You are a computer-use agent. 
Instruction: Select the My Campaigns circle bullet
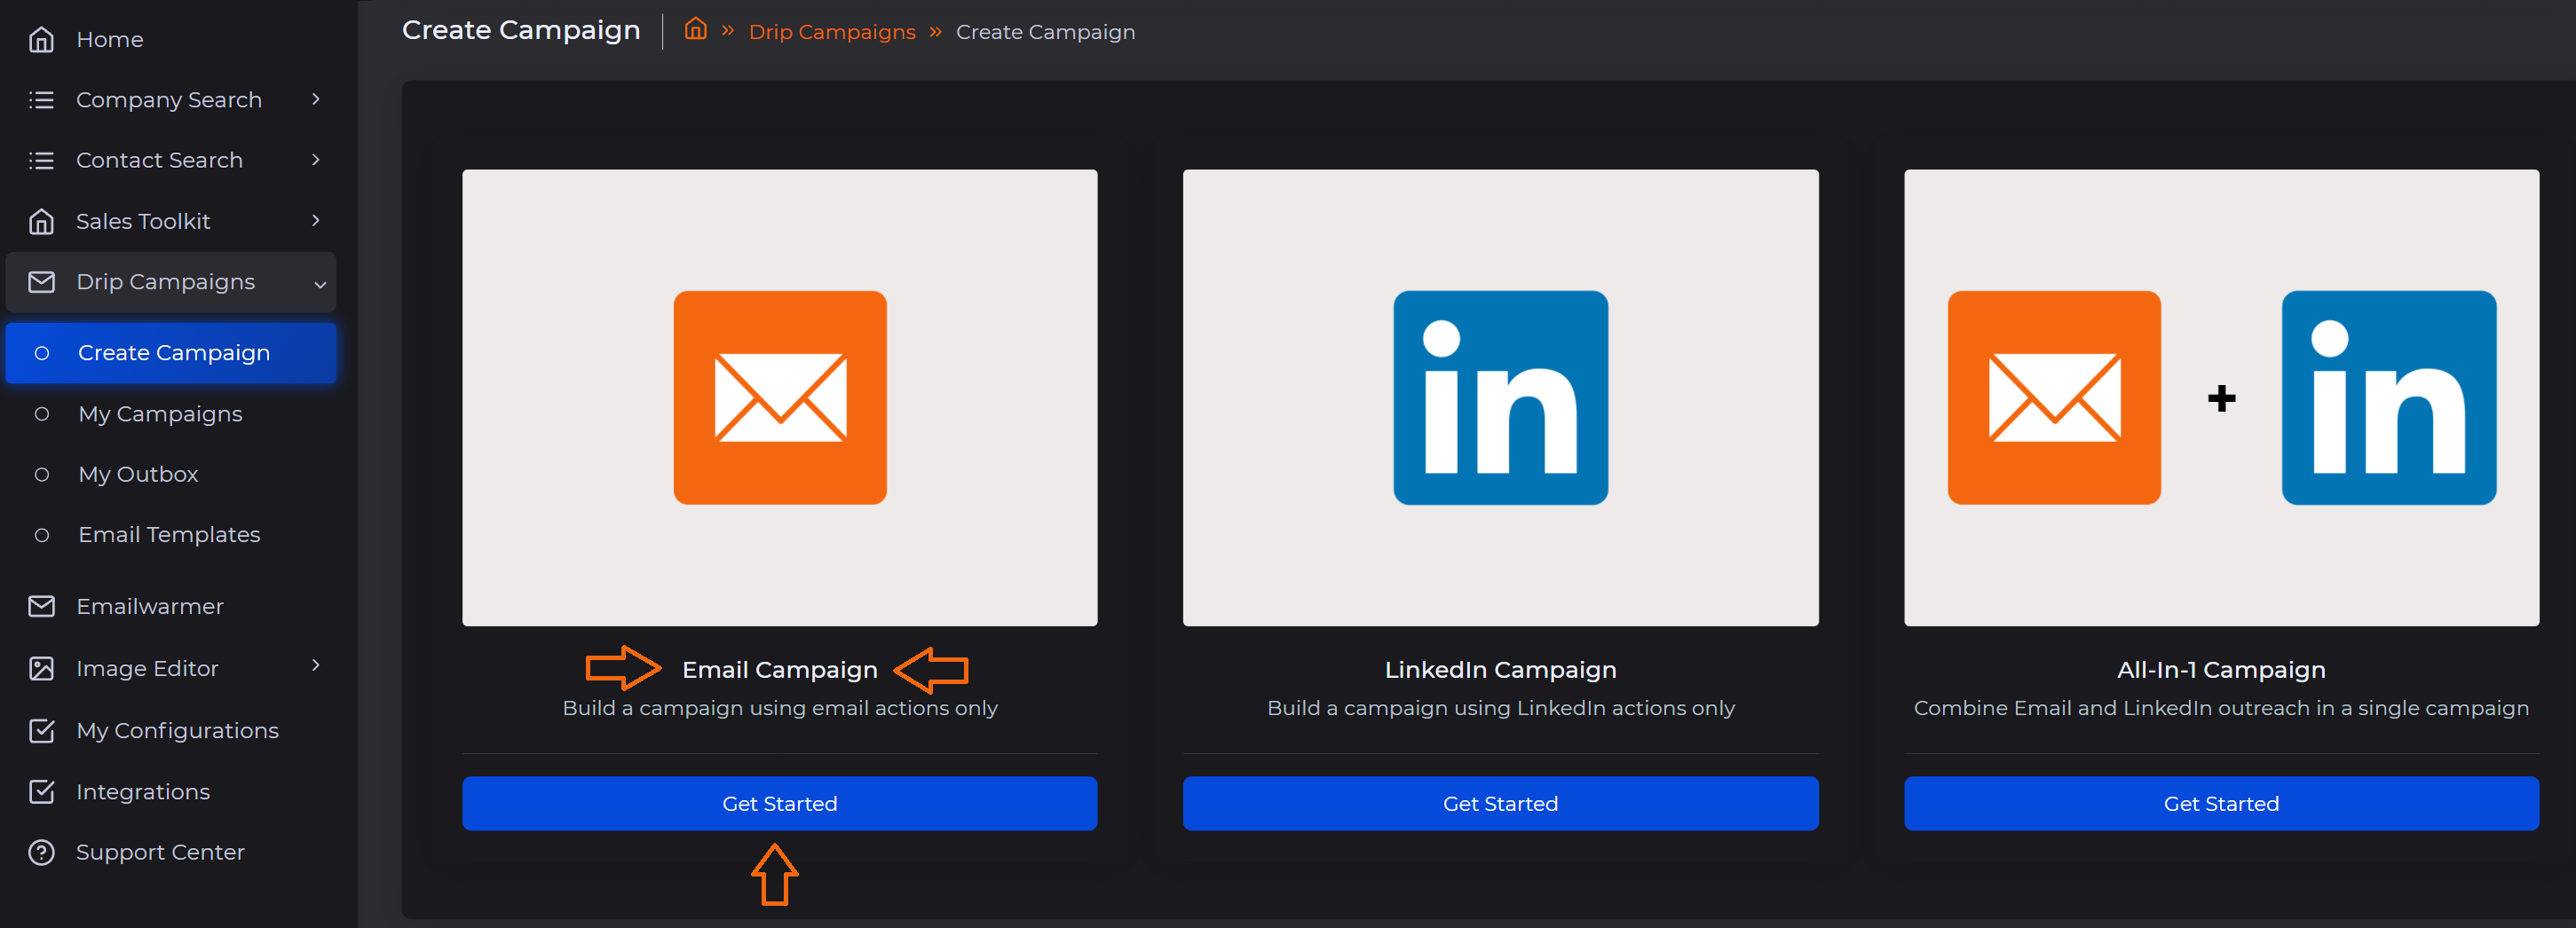[42, 414]
